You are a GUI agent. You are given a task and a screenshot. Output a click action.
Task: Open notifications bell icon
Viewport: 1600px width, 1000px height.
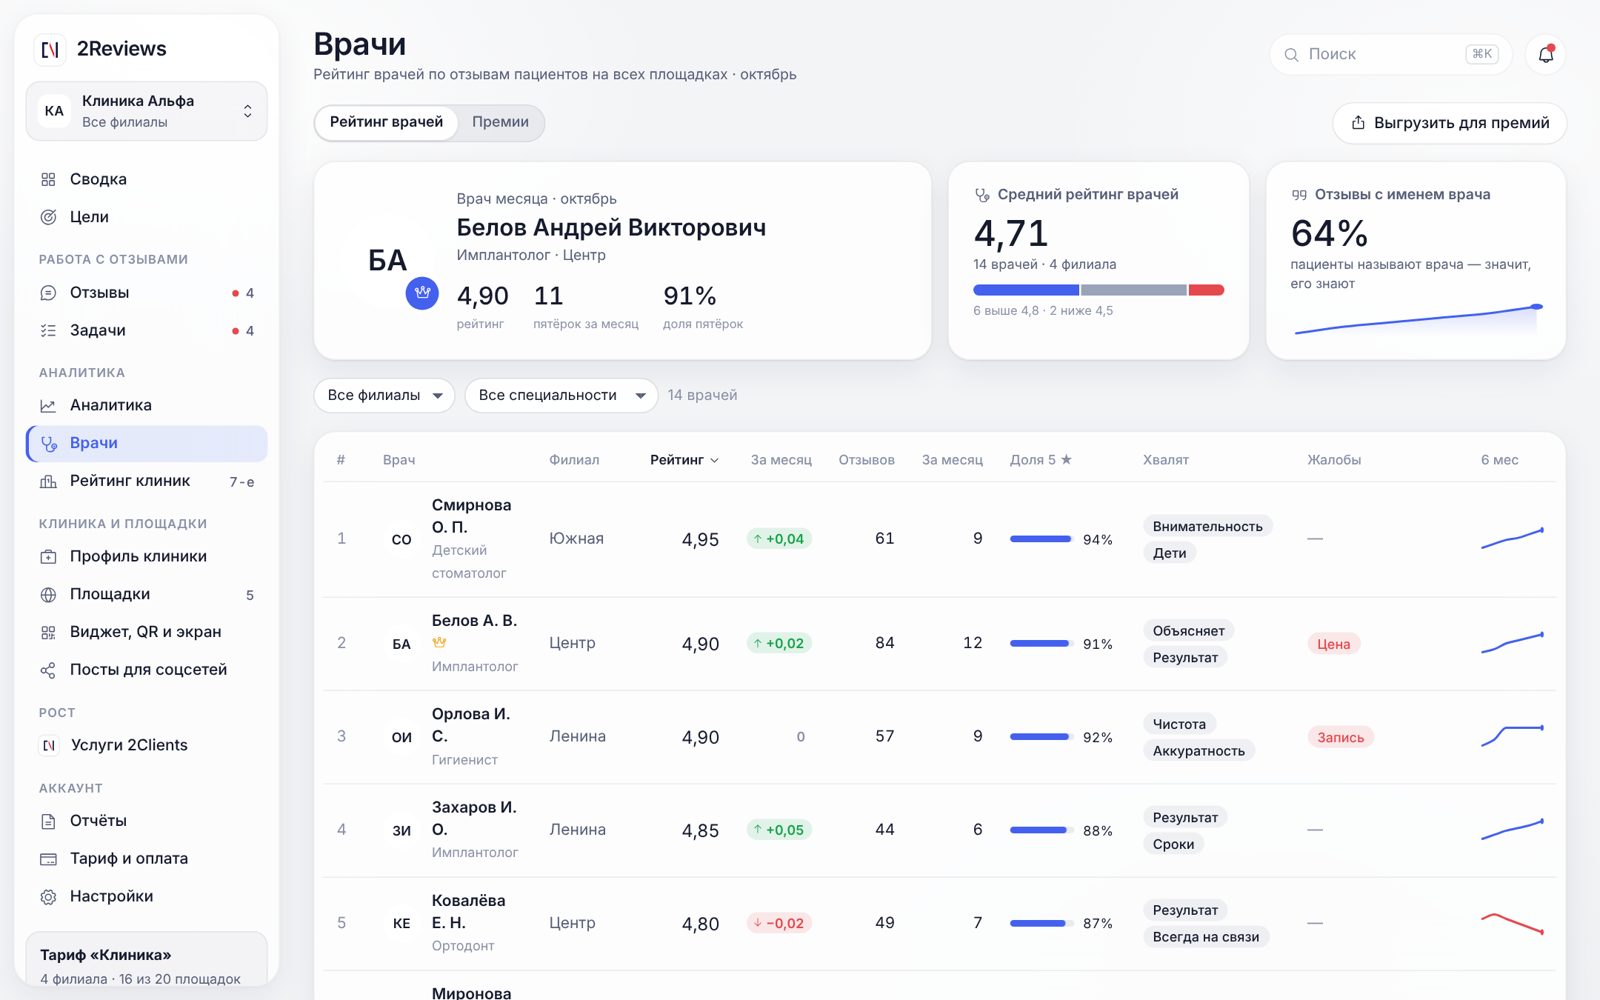(x=1546, y=54)
